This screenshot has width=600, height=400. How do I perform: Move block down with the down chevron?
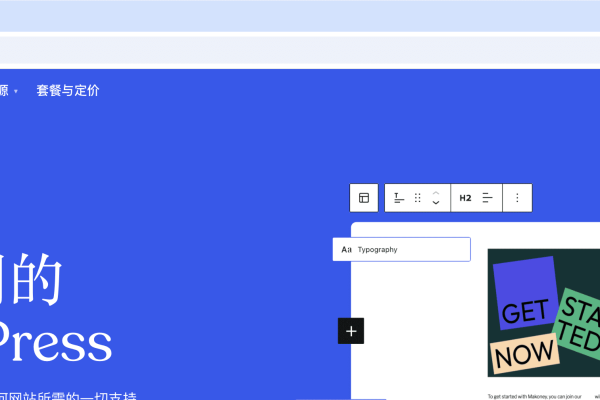click(436, 204)
